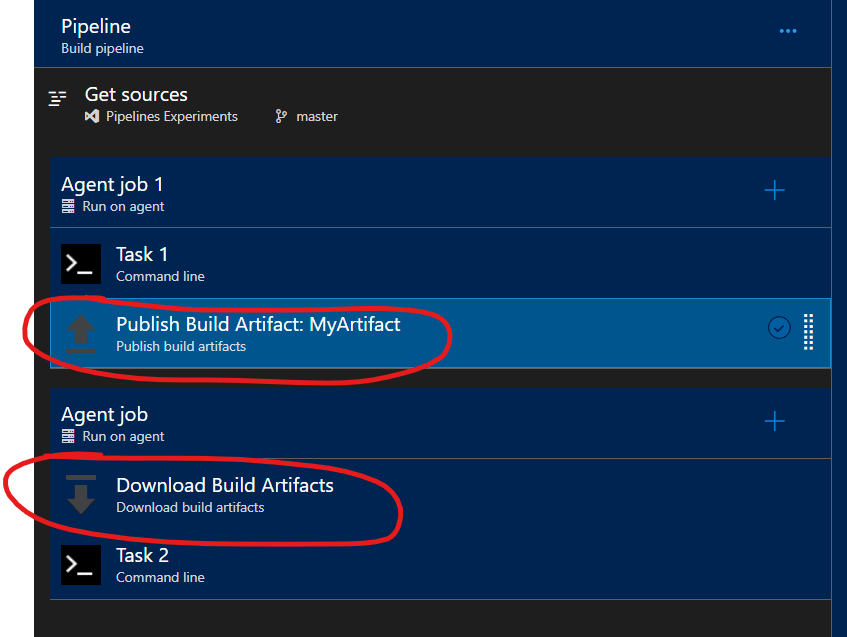Click the Download Build Artifacts download icon
This screenshot has width=847, height=637.
[81, 494]
